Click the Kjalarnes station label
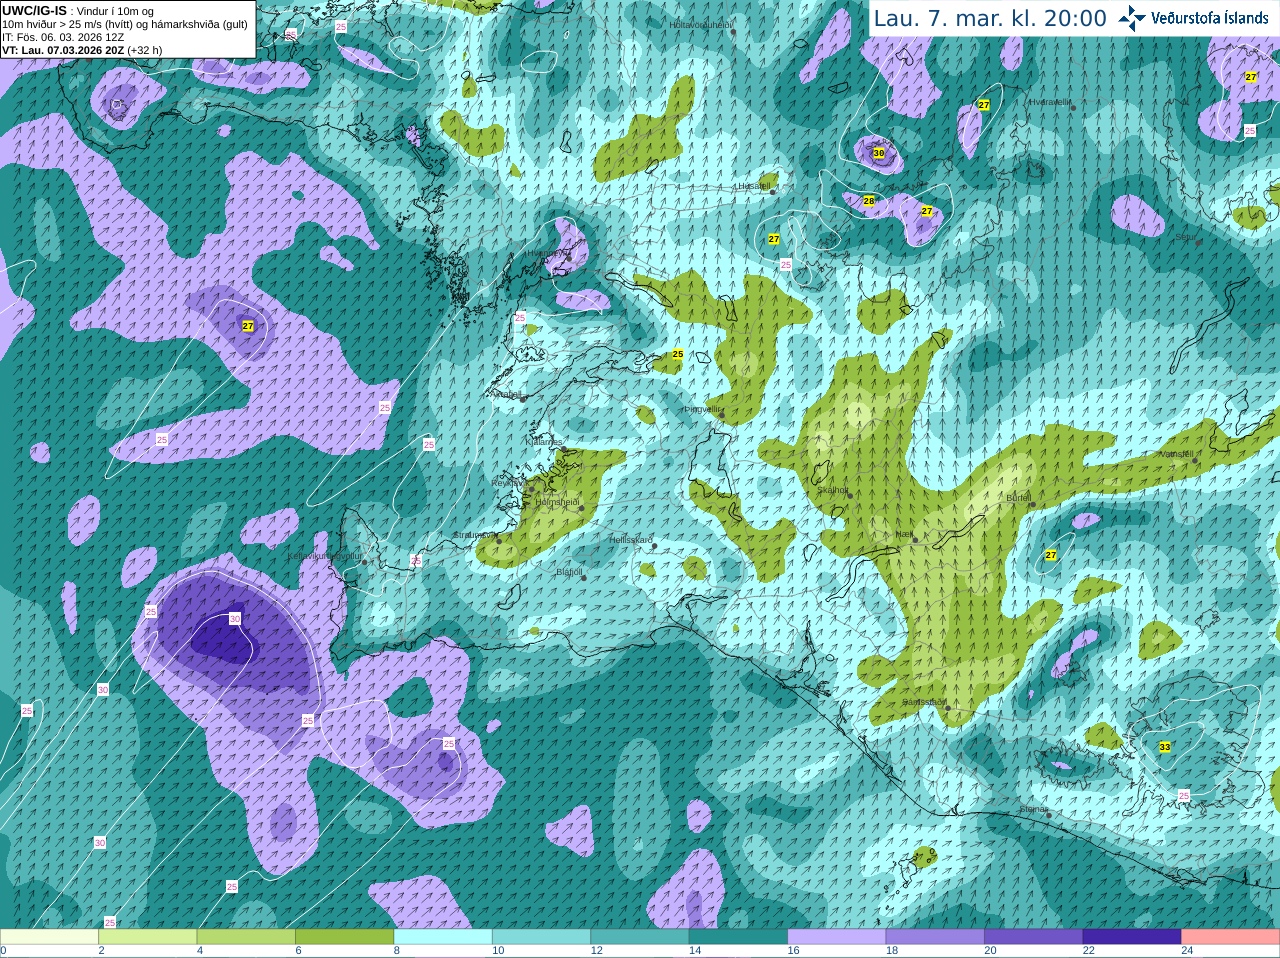The height and width of the screenshot is (958, 1280). click(544, 441)
